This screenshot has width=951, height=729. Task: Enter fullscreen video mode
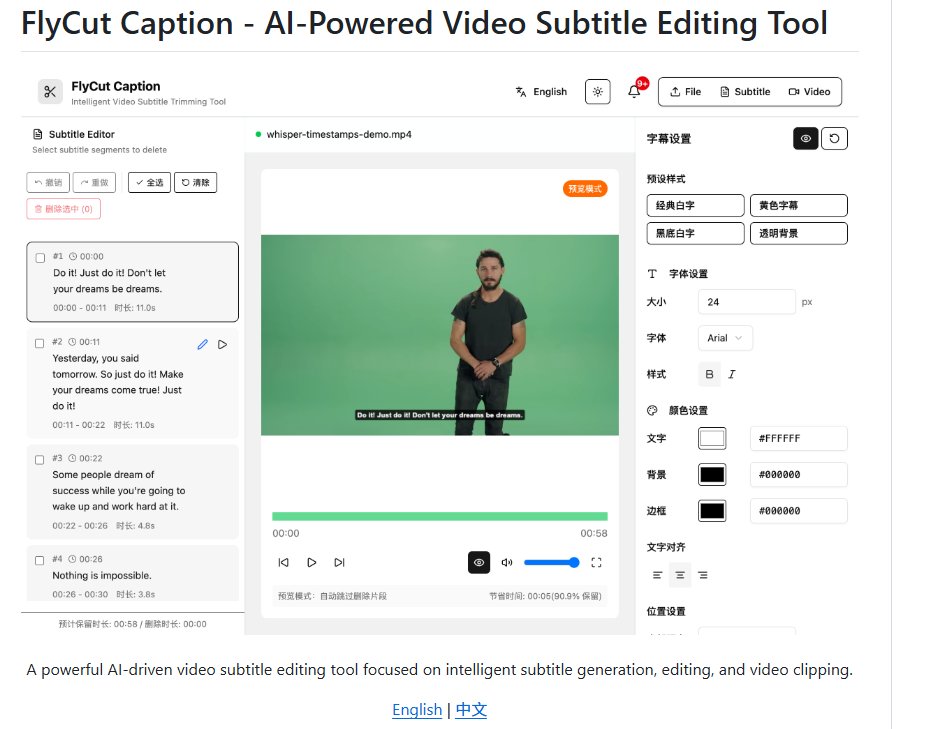[596, 562]
